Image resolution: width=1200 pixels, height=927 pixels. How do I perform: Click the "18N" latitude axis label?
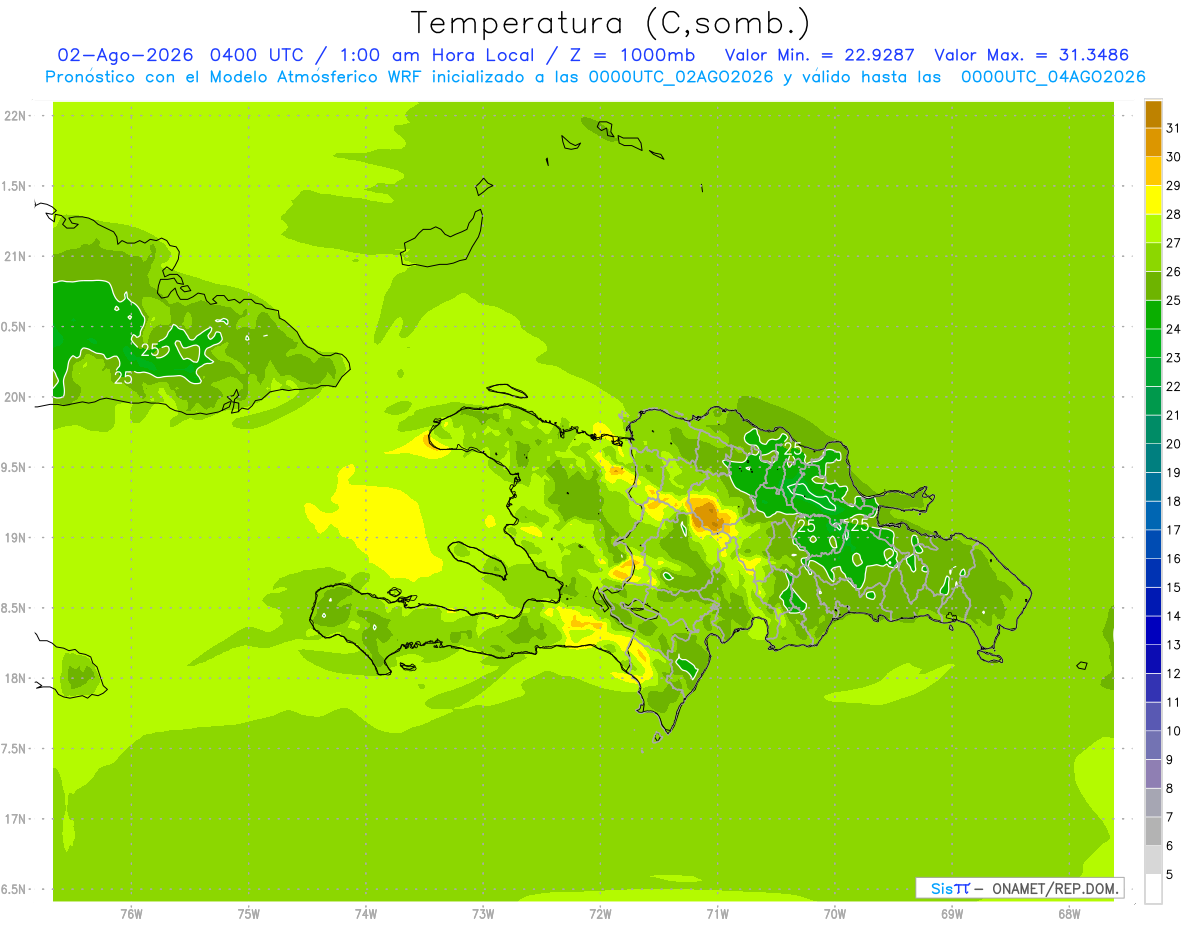point(15,679)
